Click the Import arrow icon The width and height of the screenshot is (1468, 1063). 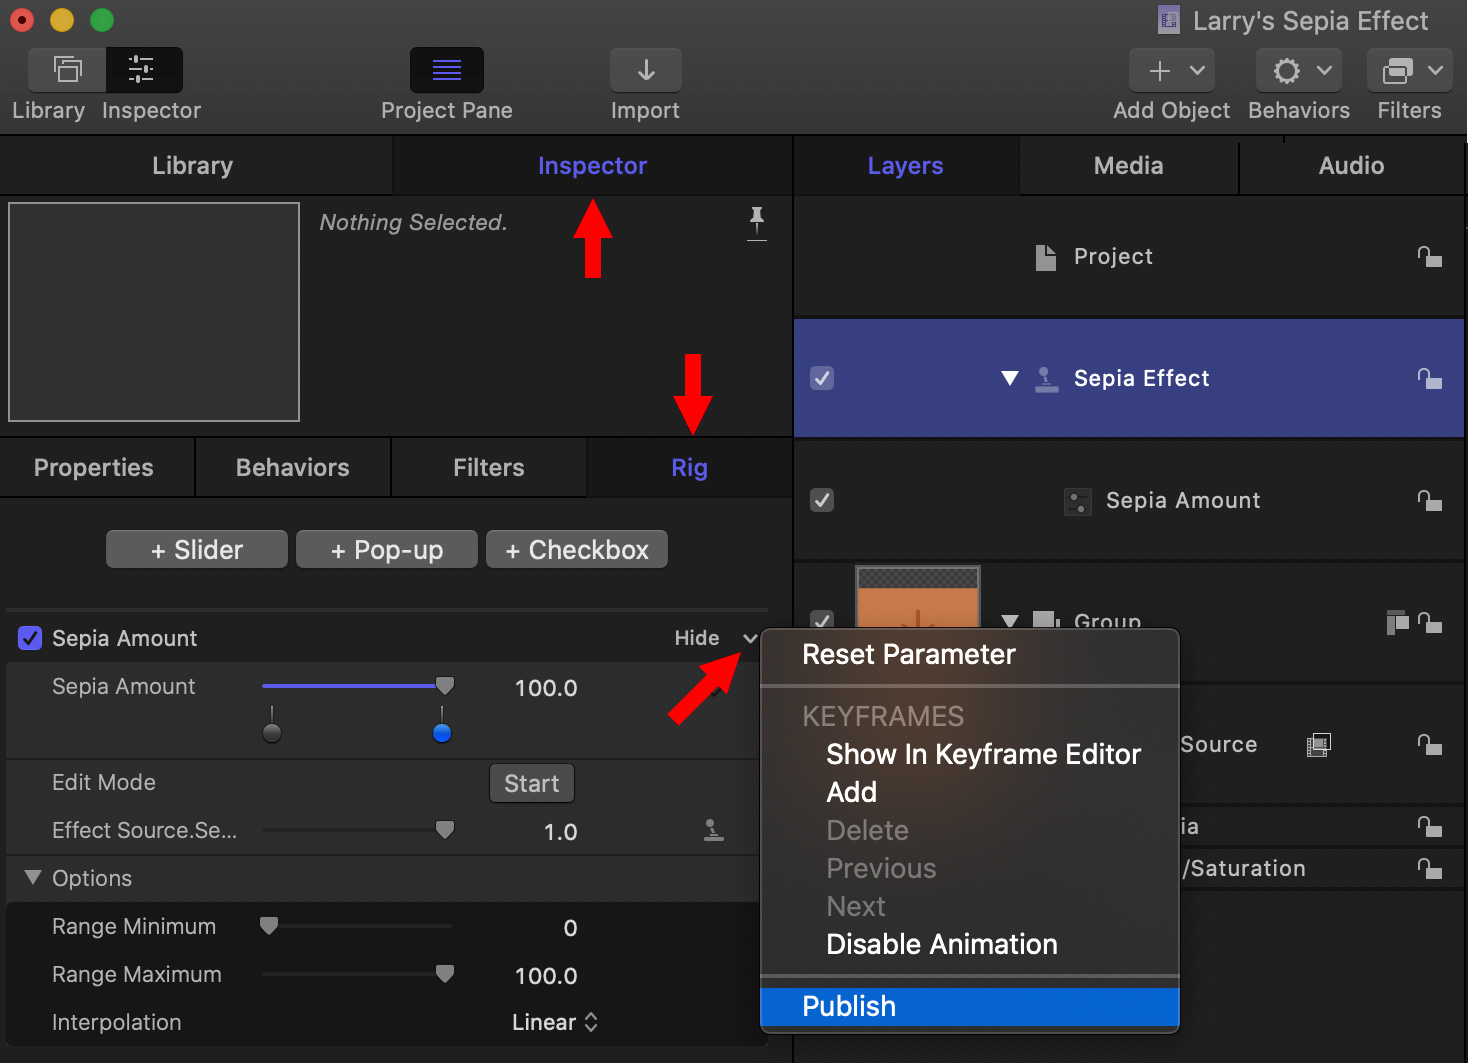click(646, 70)
